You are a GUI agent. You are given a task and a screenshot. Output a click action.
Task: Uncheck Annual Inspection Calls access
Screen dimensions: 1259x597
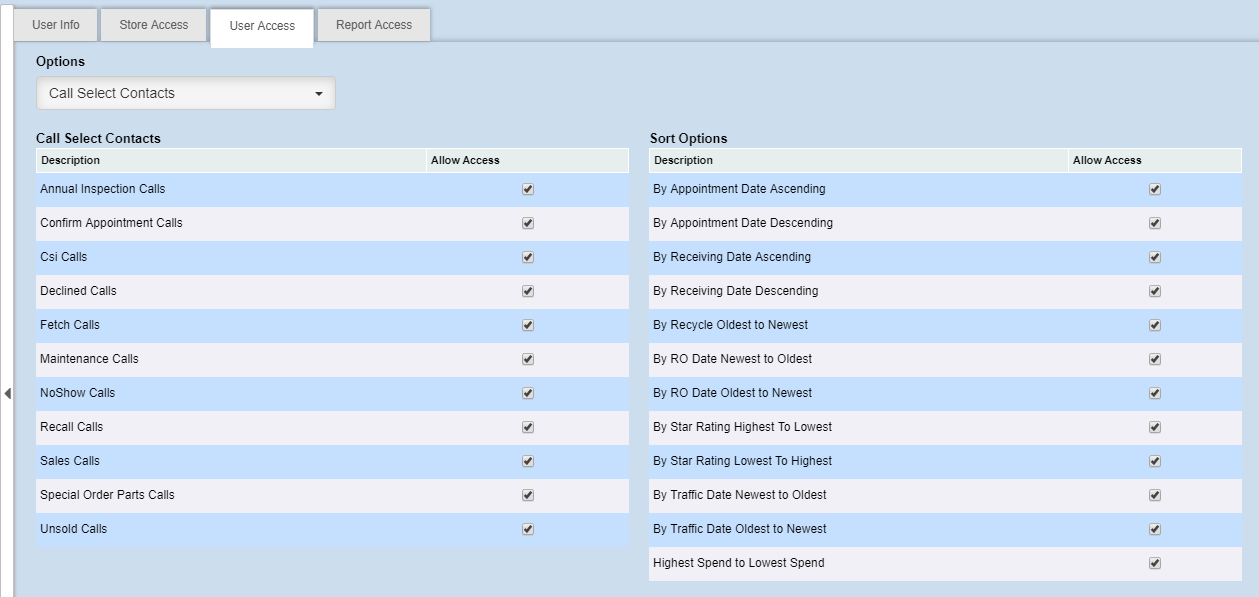(528, 189)
